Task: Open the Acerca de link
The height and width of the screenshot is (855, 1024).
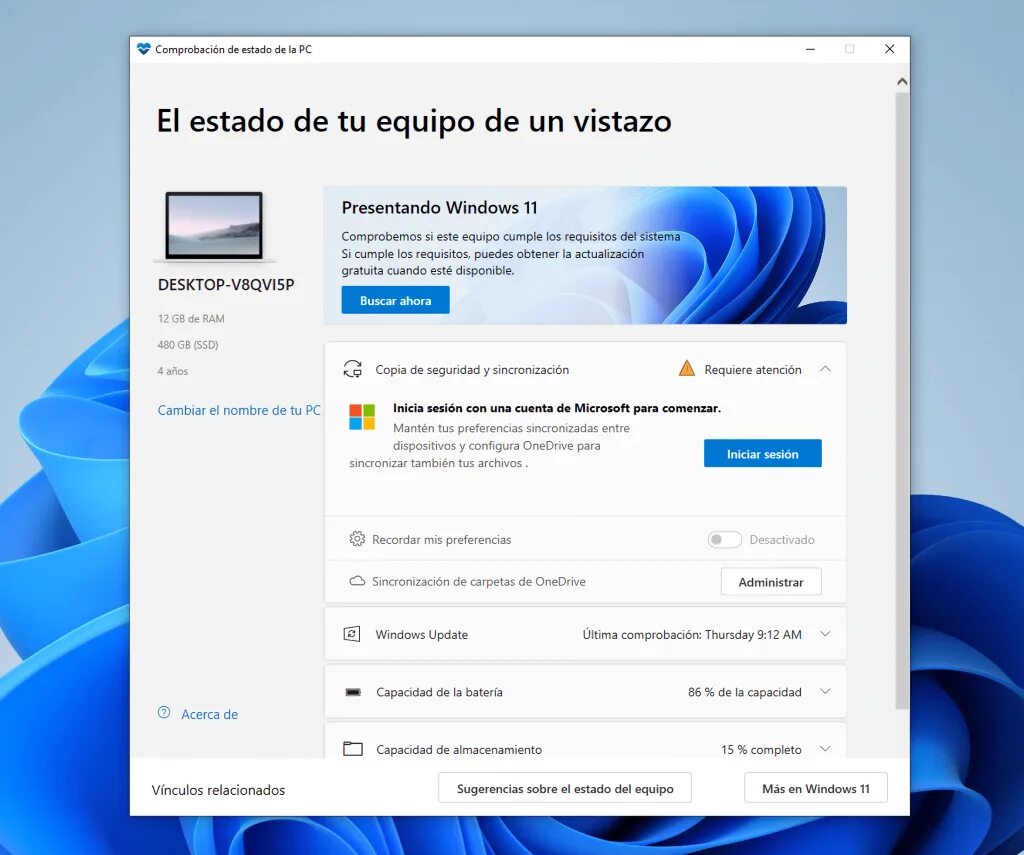Action: 209,715
